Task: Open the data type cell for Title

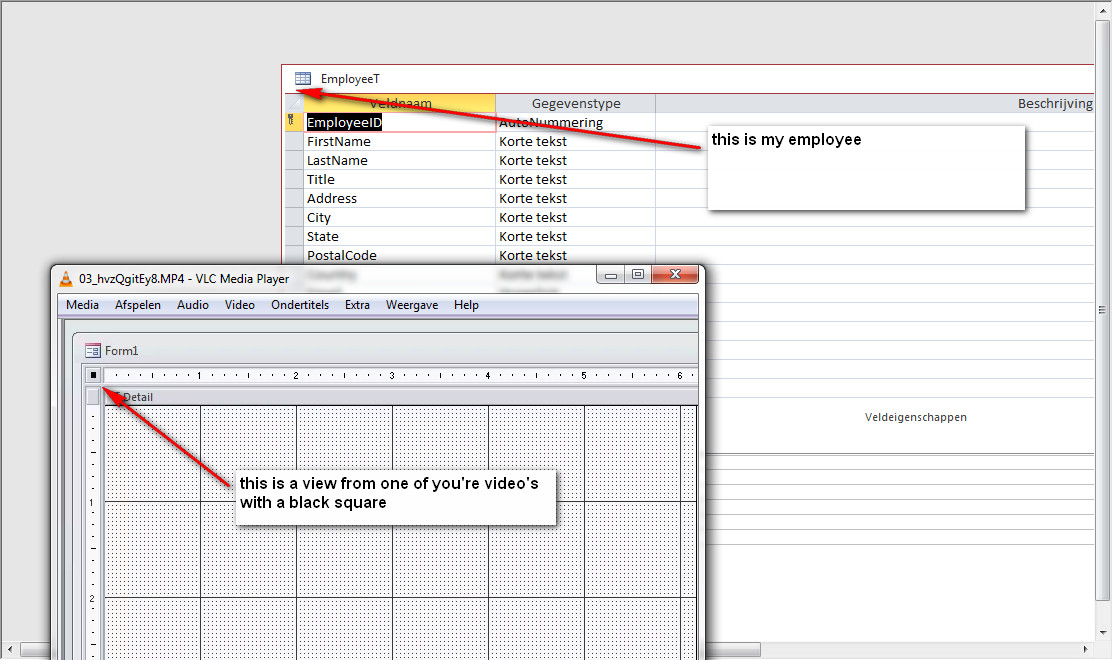Action: pos(576,180)
